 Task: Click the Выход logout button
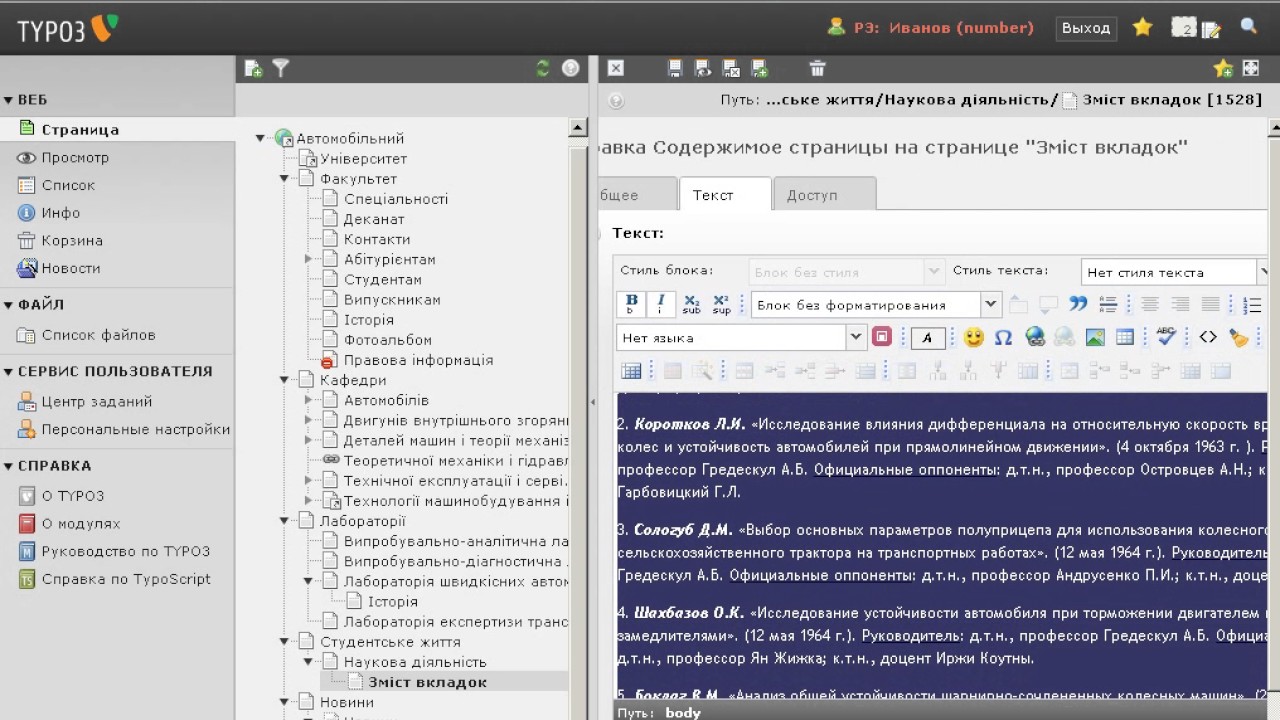[1086, 28]
